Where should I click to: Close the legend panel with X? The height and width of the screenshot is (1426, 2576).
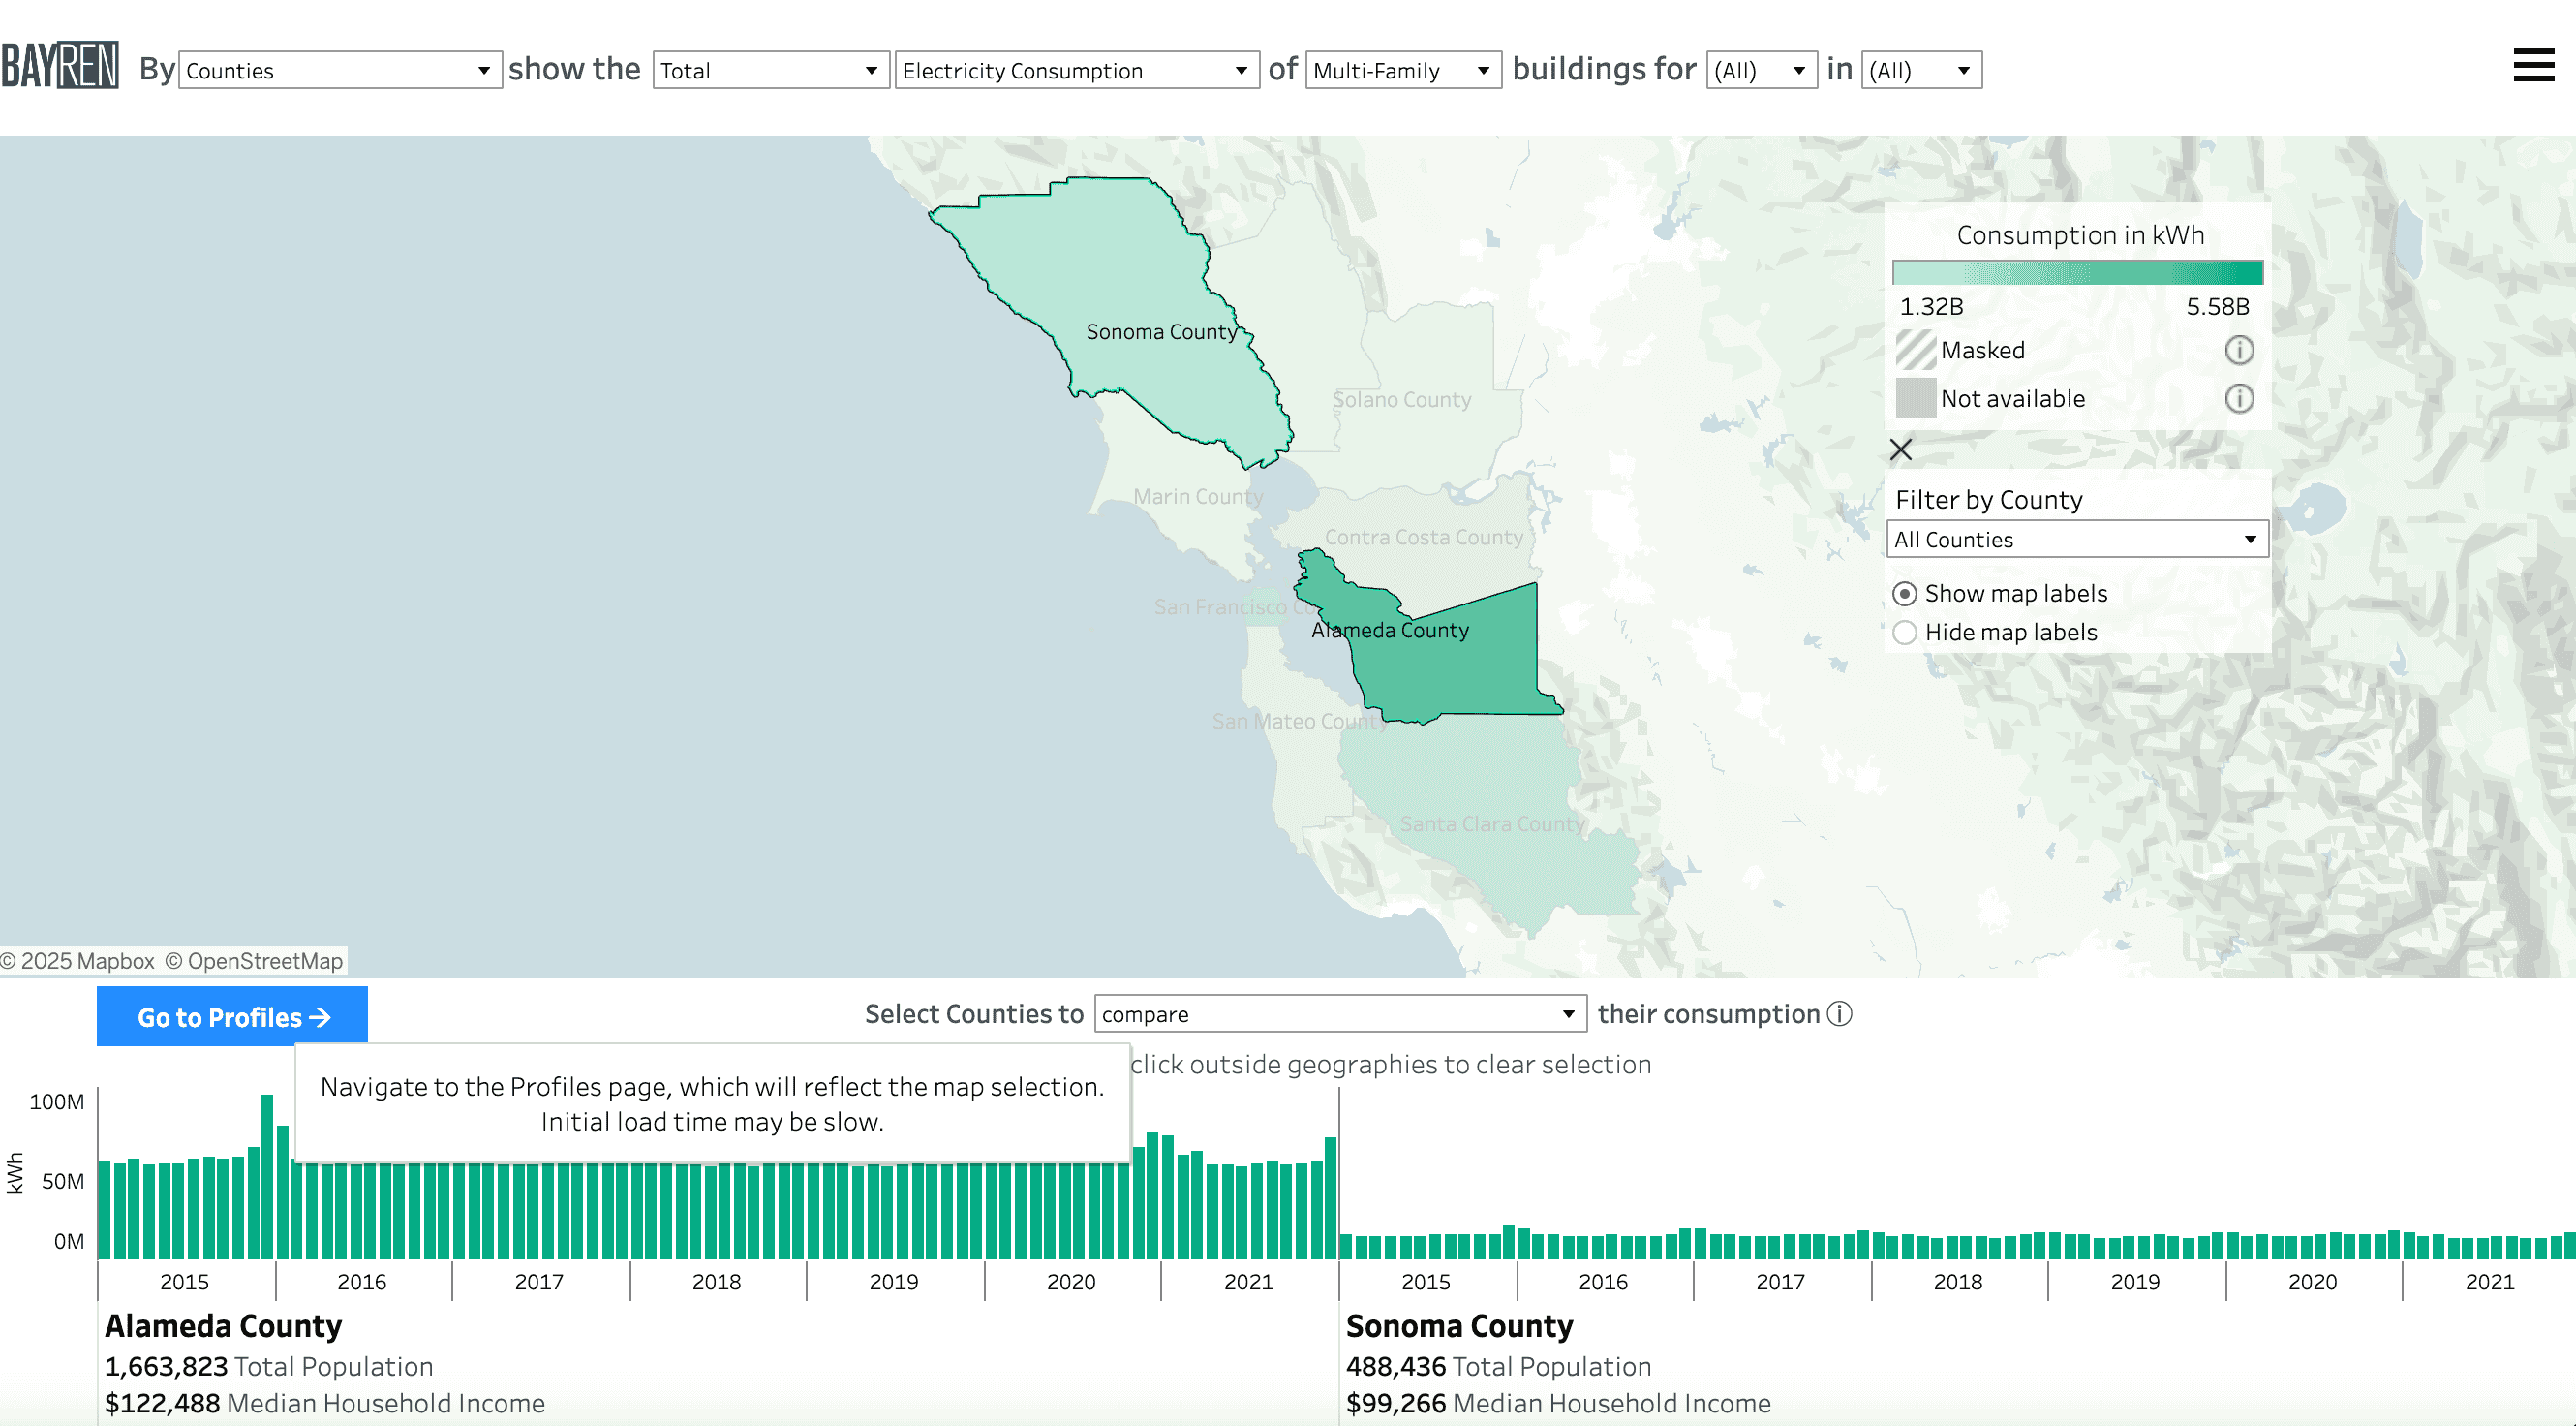tap(1901, 450)
